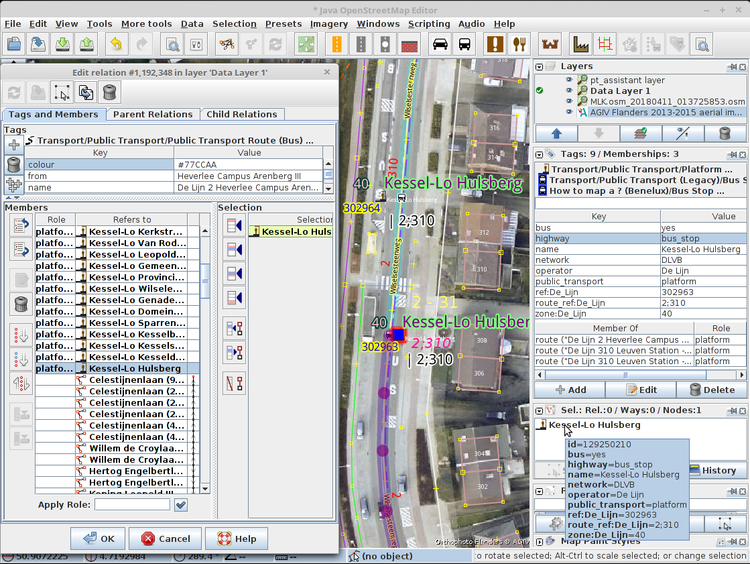This screenshot has width=750, height=564.
Task: Collapse the Layers panel arrow
Action: (x=540, y=67)
